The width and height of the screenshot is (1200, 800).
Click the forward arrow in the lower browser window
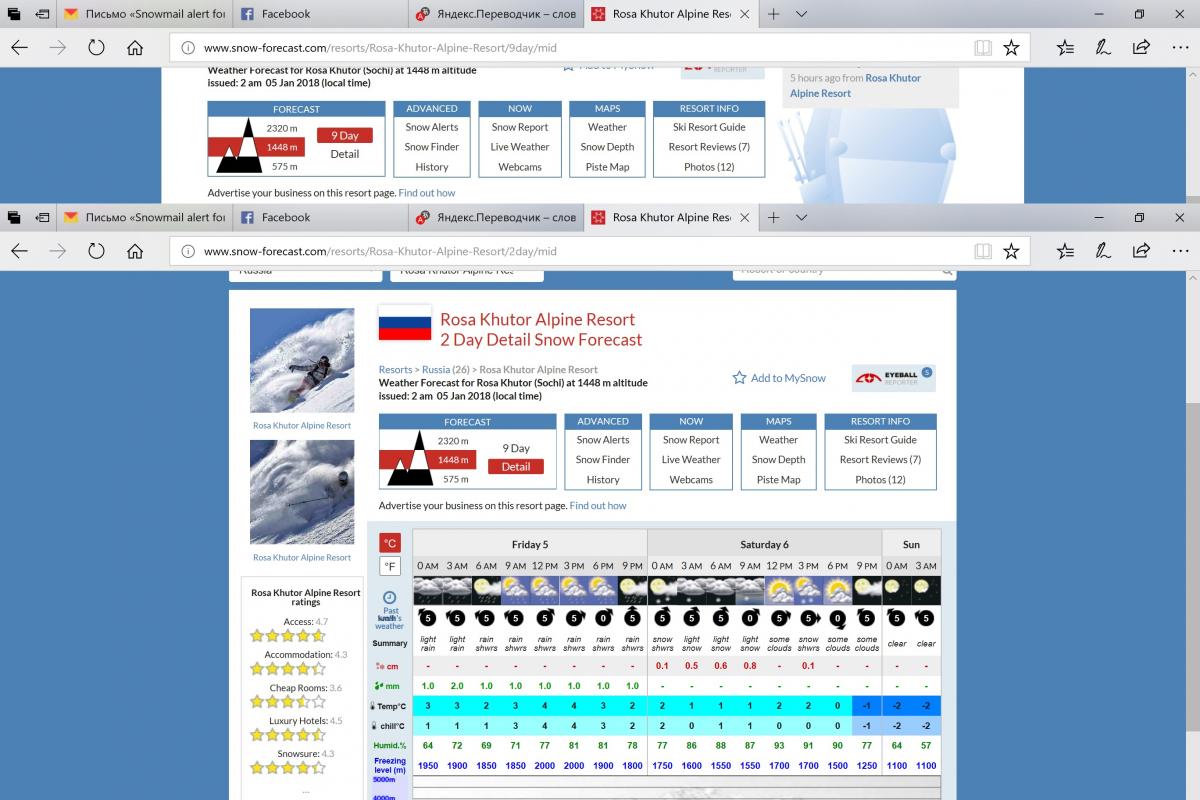coord(58,250)
